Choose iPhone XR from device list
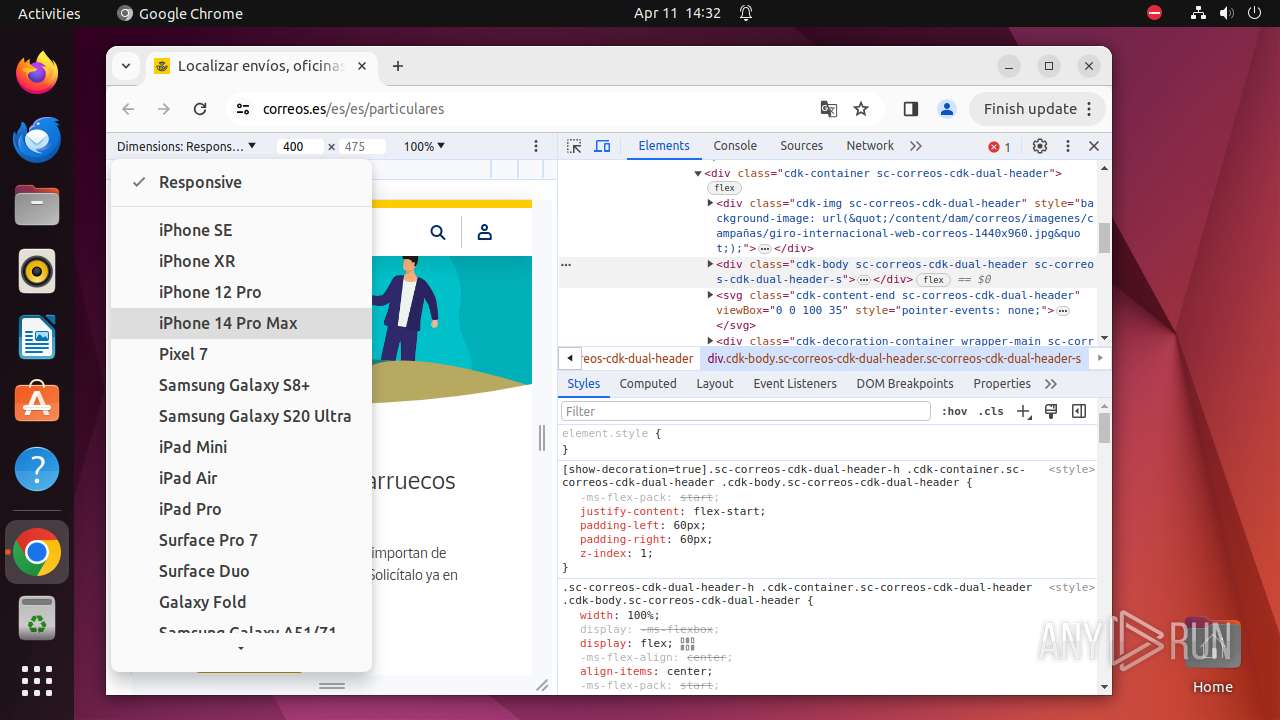Screen dimensions: 1280x720 click(241, 261)
